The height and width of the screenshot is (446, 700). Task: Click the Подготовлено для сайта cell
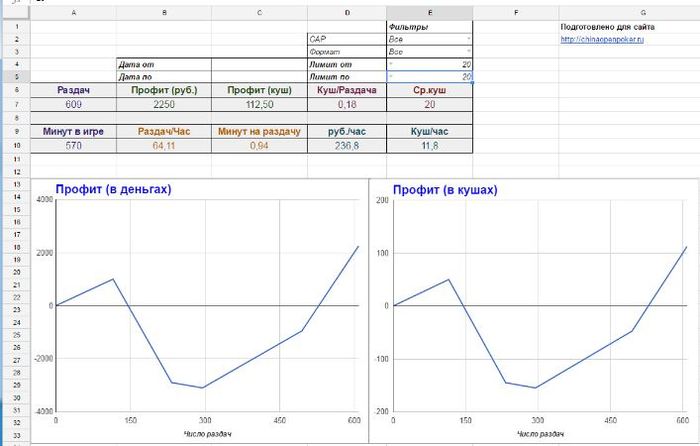pos(629,27)
